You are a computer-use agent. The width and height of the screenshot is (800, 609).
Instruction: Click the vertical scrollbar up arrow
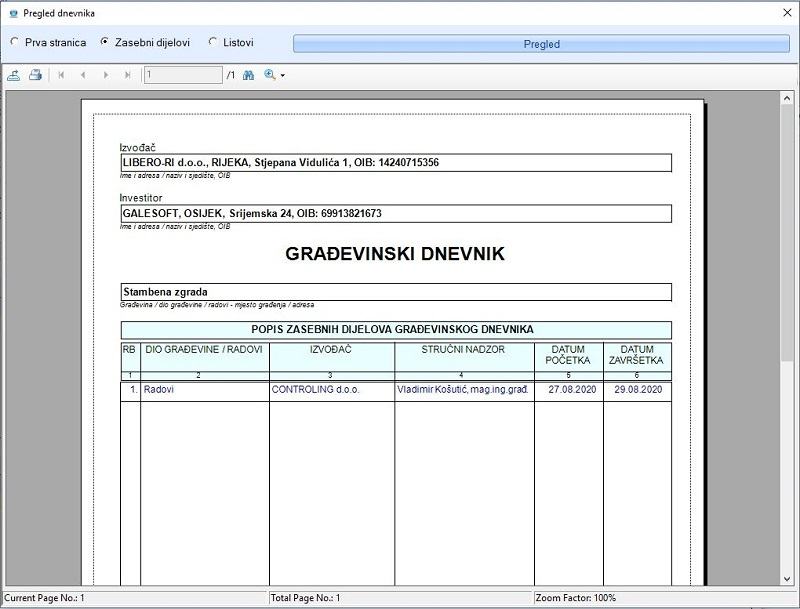coord(786,99)
